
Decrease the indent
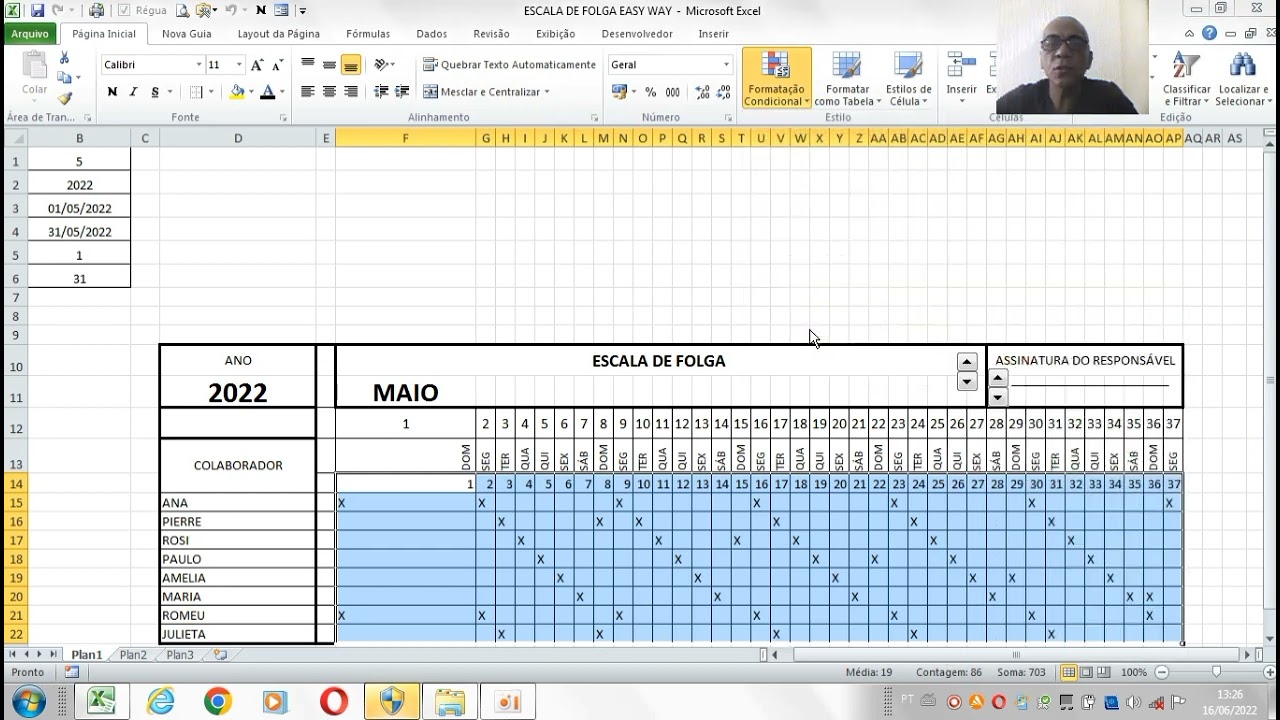tap(381, 92)
